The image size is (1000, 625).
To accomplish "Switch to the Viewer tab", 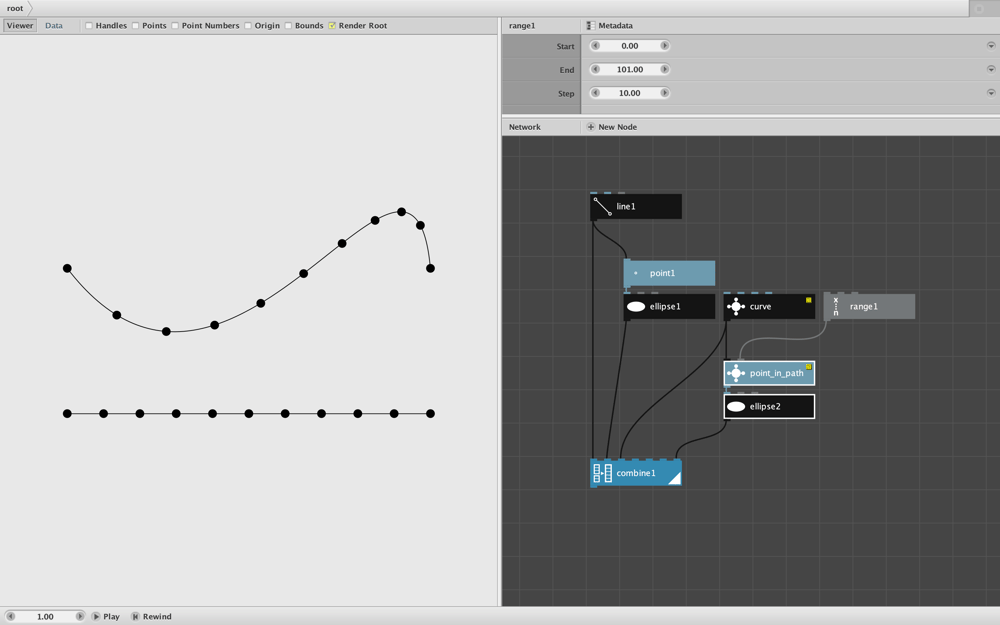I will 20,26.
